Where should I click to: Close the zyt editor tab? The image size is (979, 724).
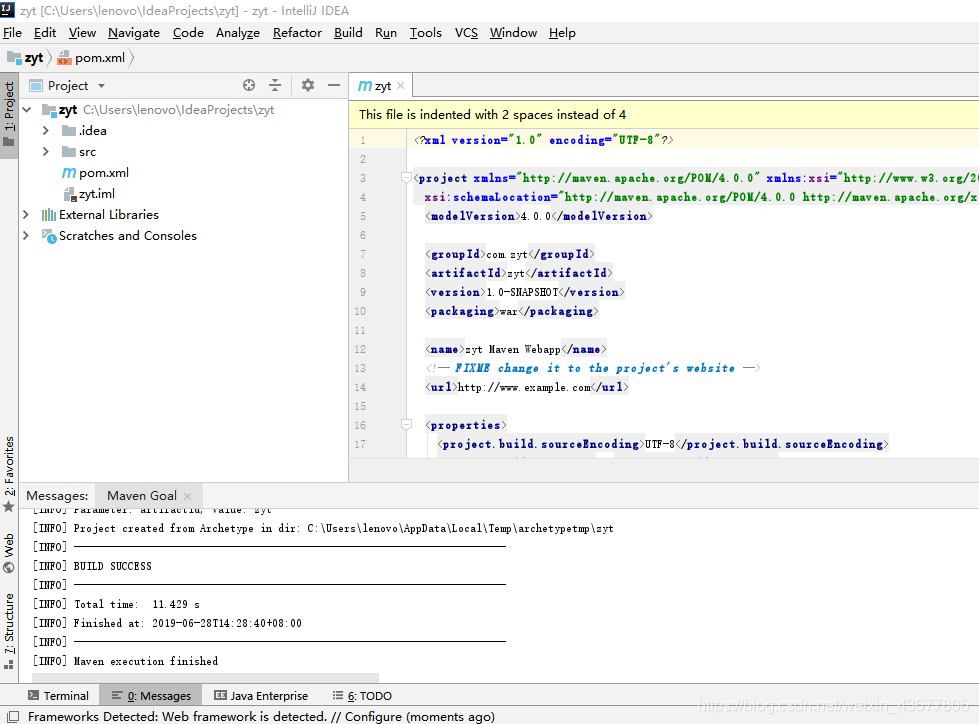tap(401, 86)
